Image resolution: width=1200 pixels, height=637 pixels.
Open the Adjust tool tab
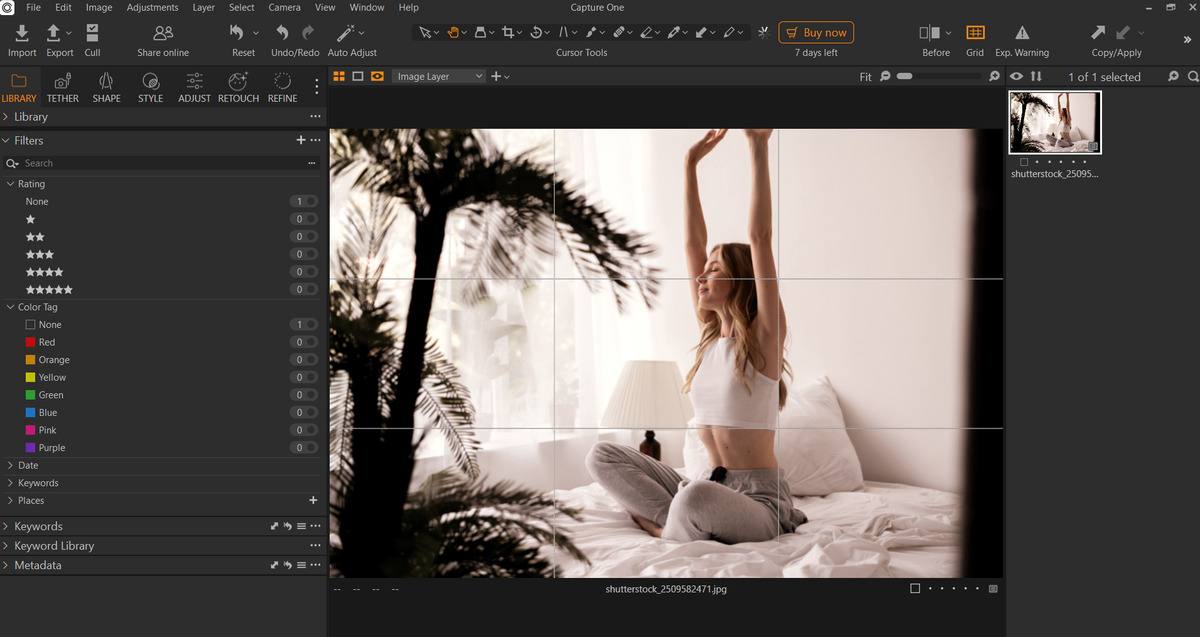coord(194,88)
